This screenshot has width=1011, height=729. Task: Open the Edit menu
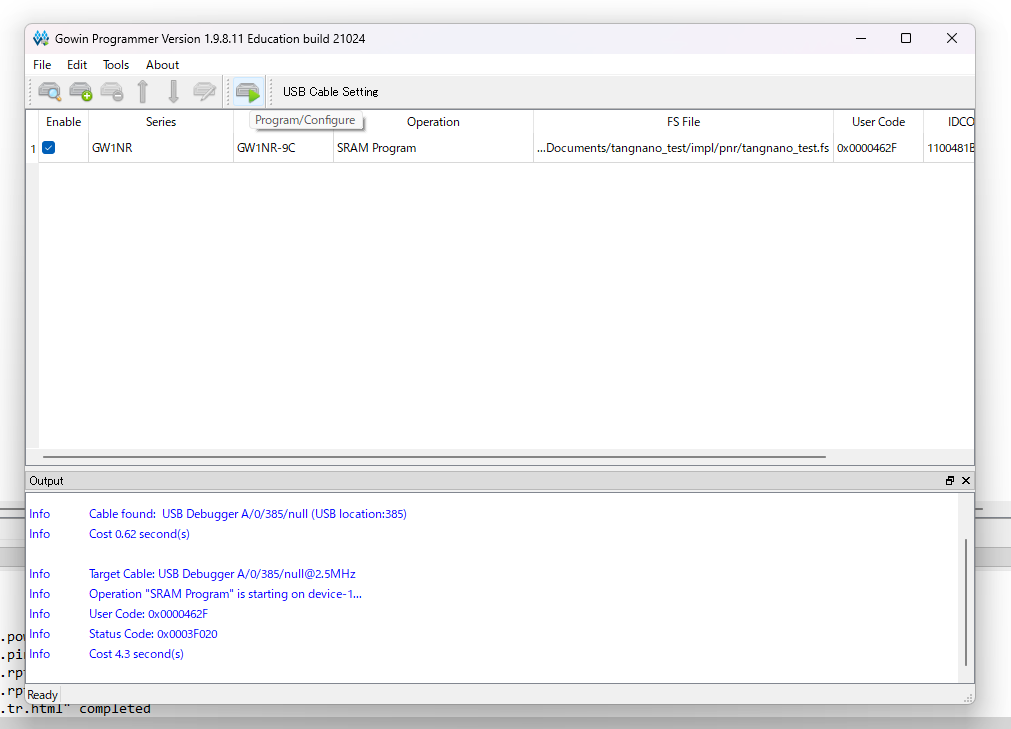tap(77, 65)
